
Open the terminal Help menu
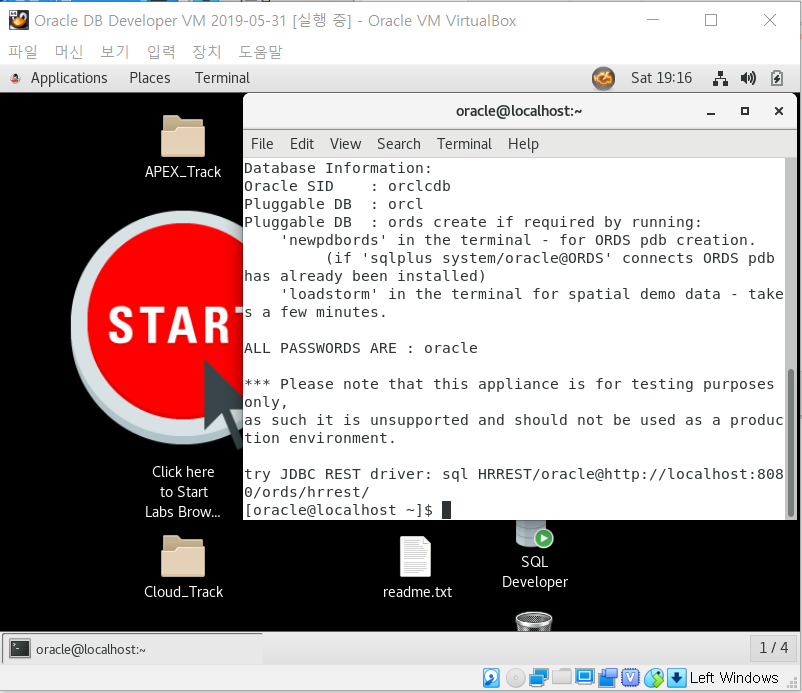coord(523,144)
